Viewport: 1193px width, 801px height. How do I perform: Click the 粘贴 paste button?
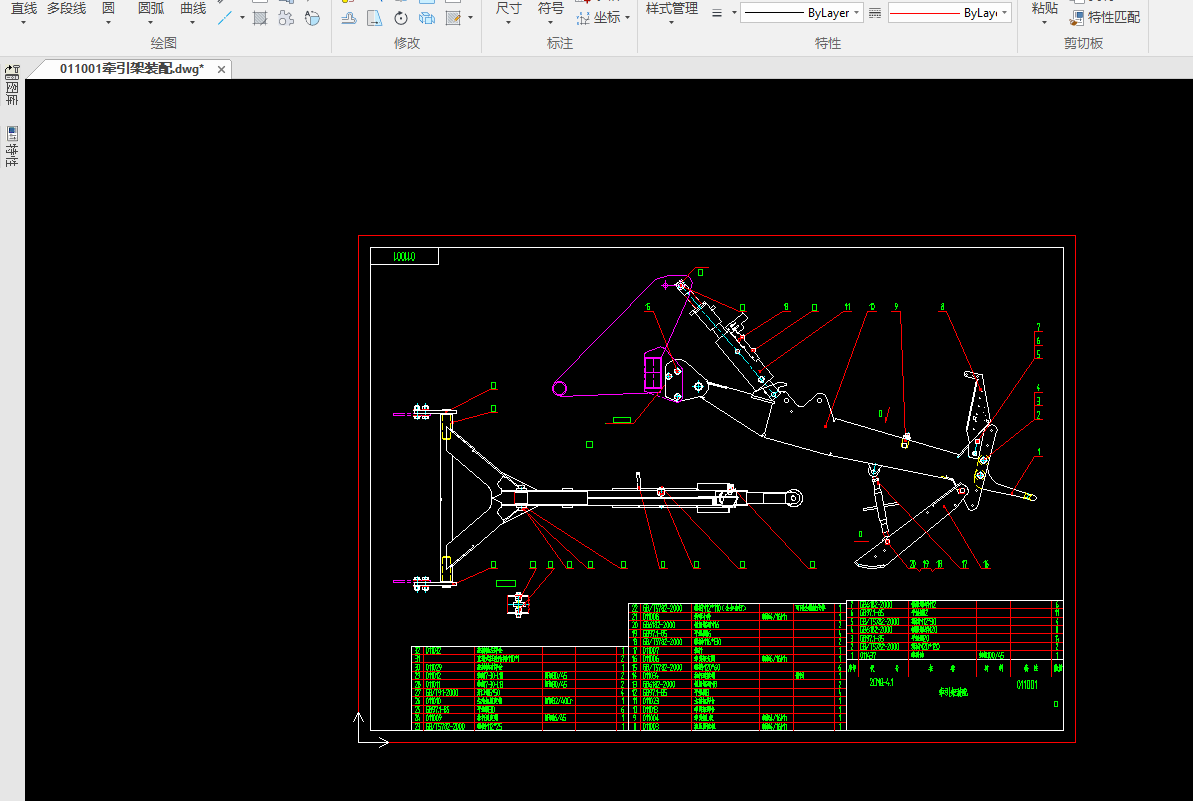[x=1045, y=9]
